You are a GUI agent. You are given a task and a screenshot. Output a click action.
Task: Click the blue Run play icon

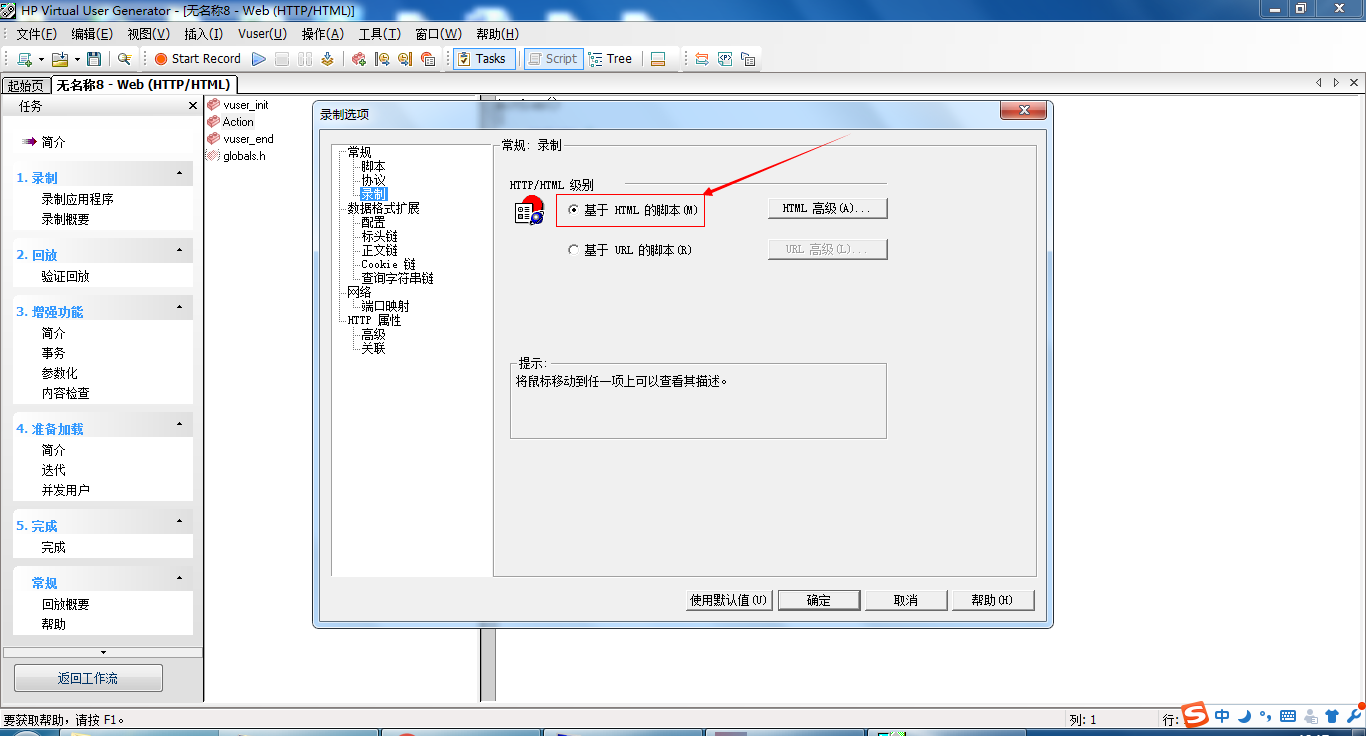click(x=259, y=59)
